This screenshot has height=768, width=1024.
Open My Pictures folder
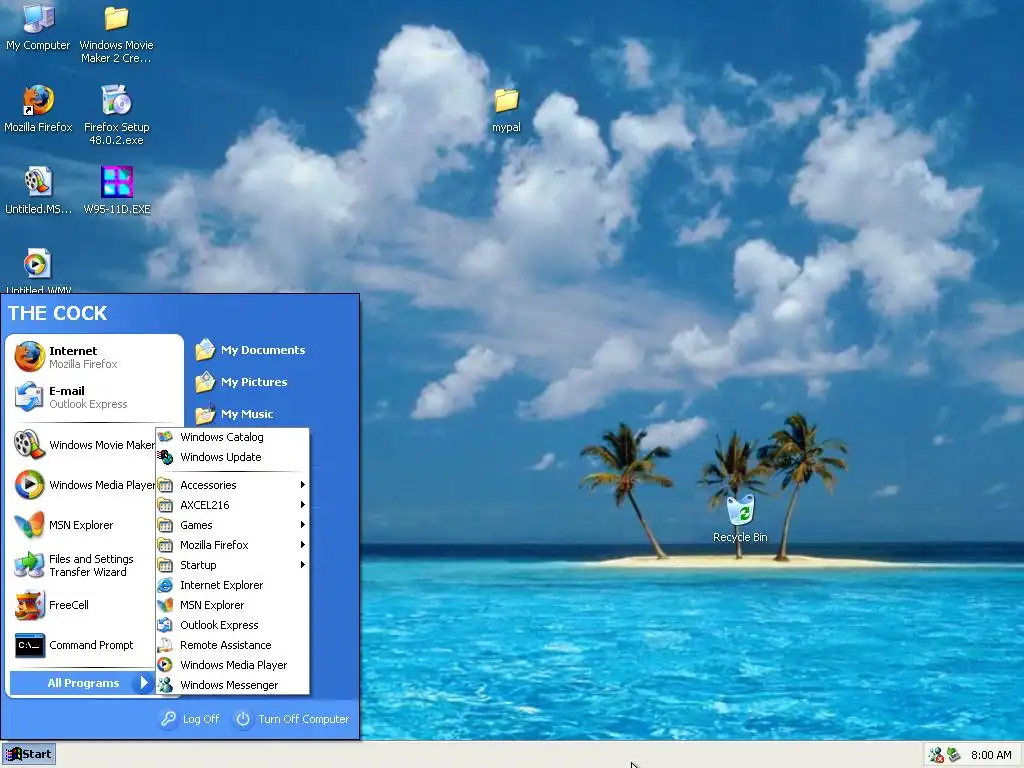click(241, 382)
